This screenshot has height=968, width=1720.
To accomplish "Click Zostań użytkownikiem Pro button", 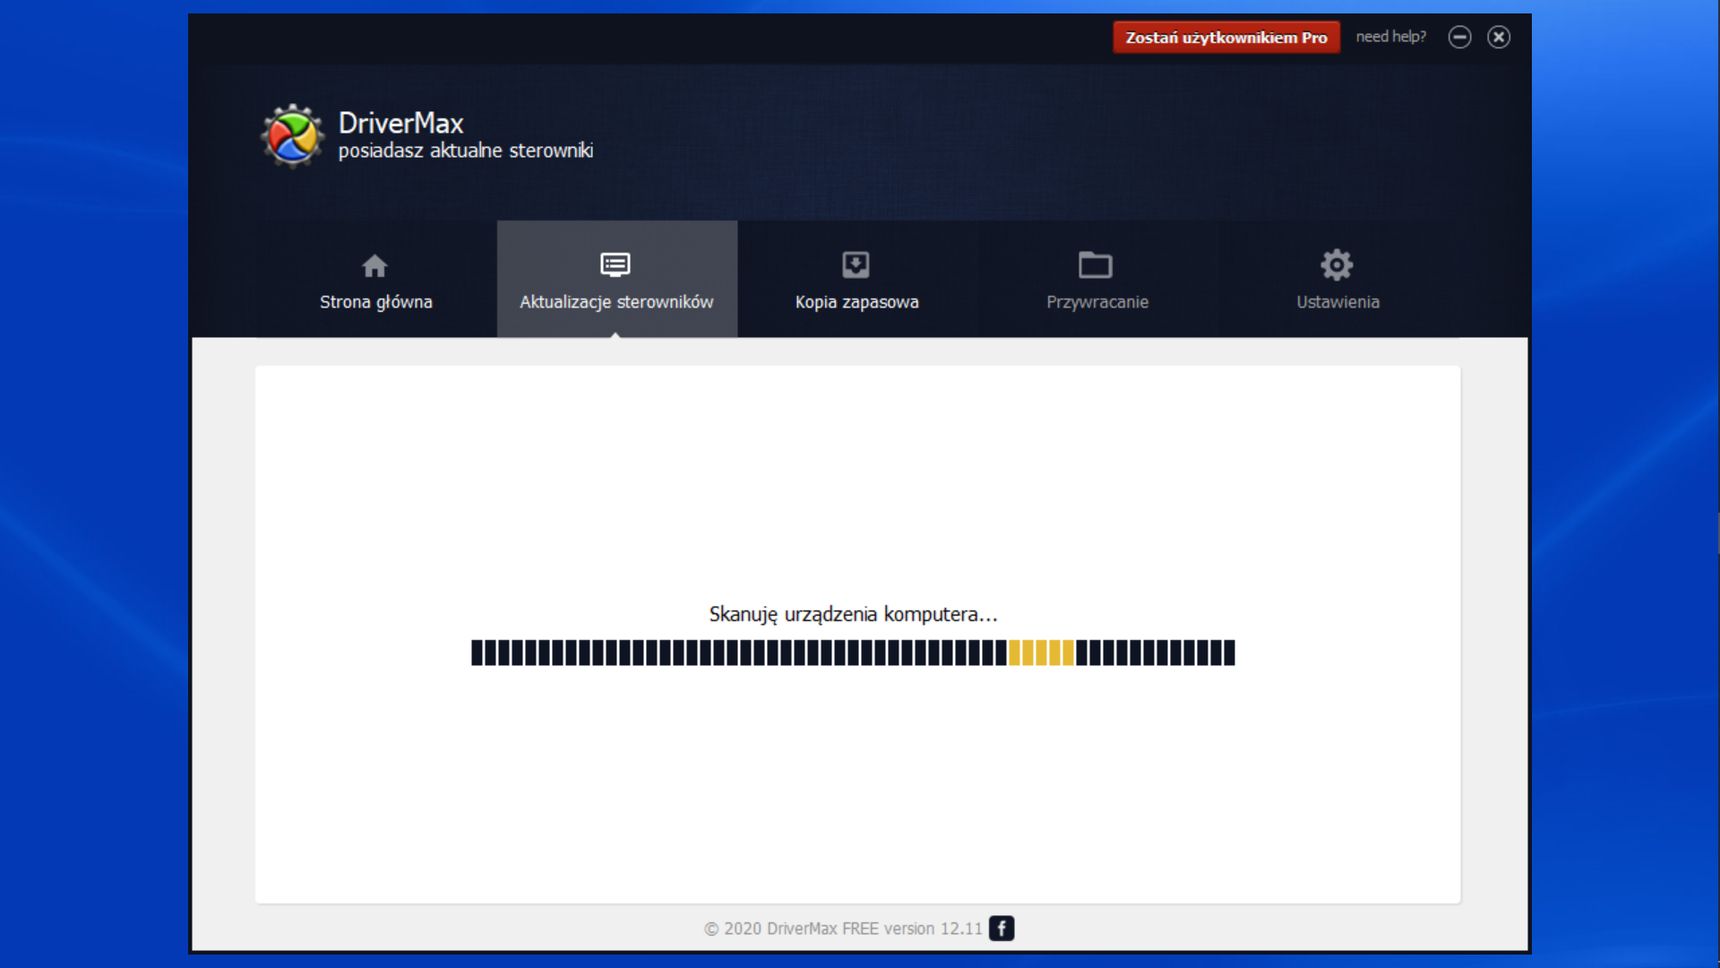I will 1226,37.
